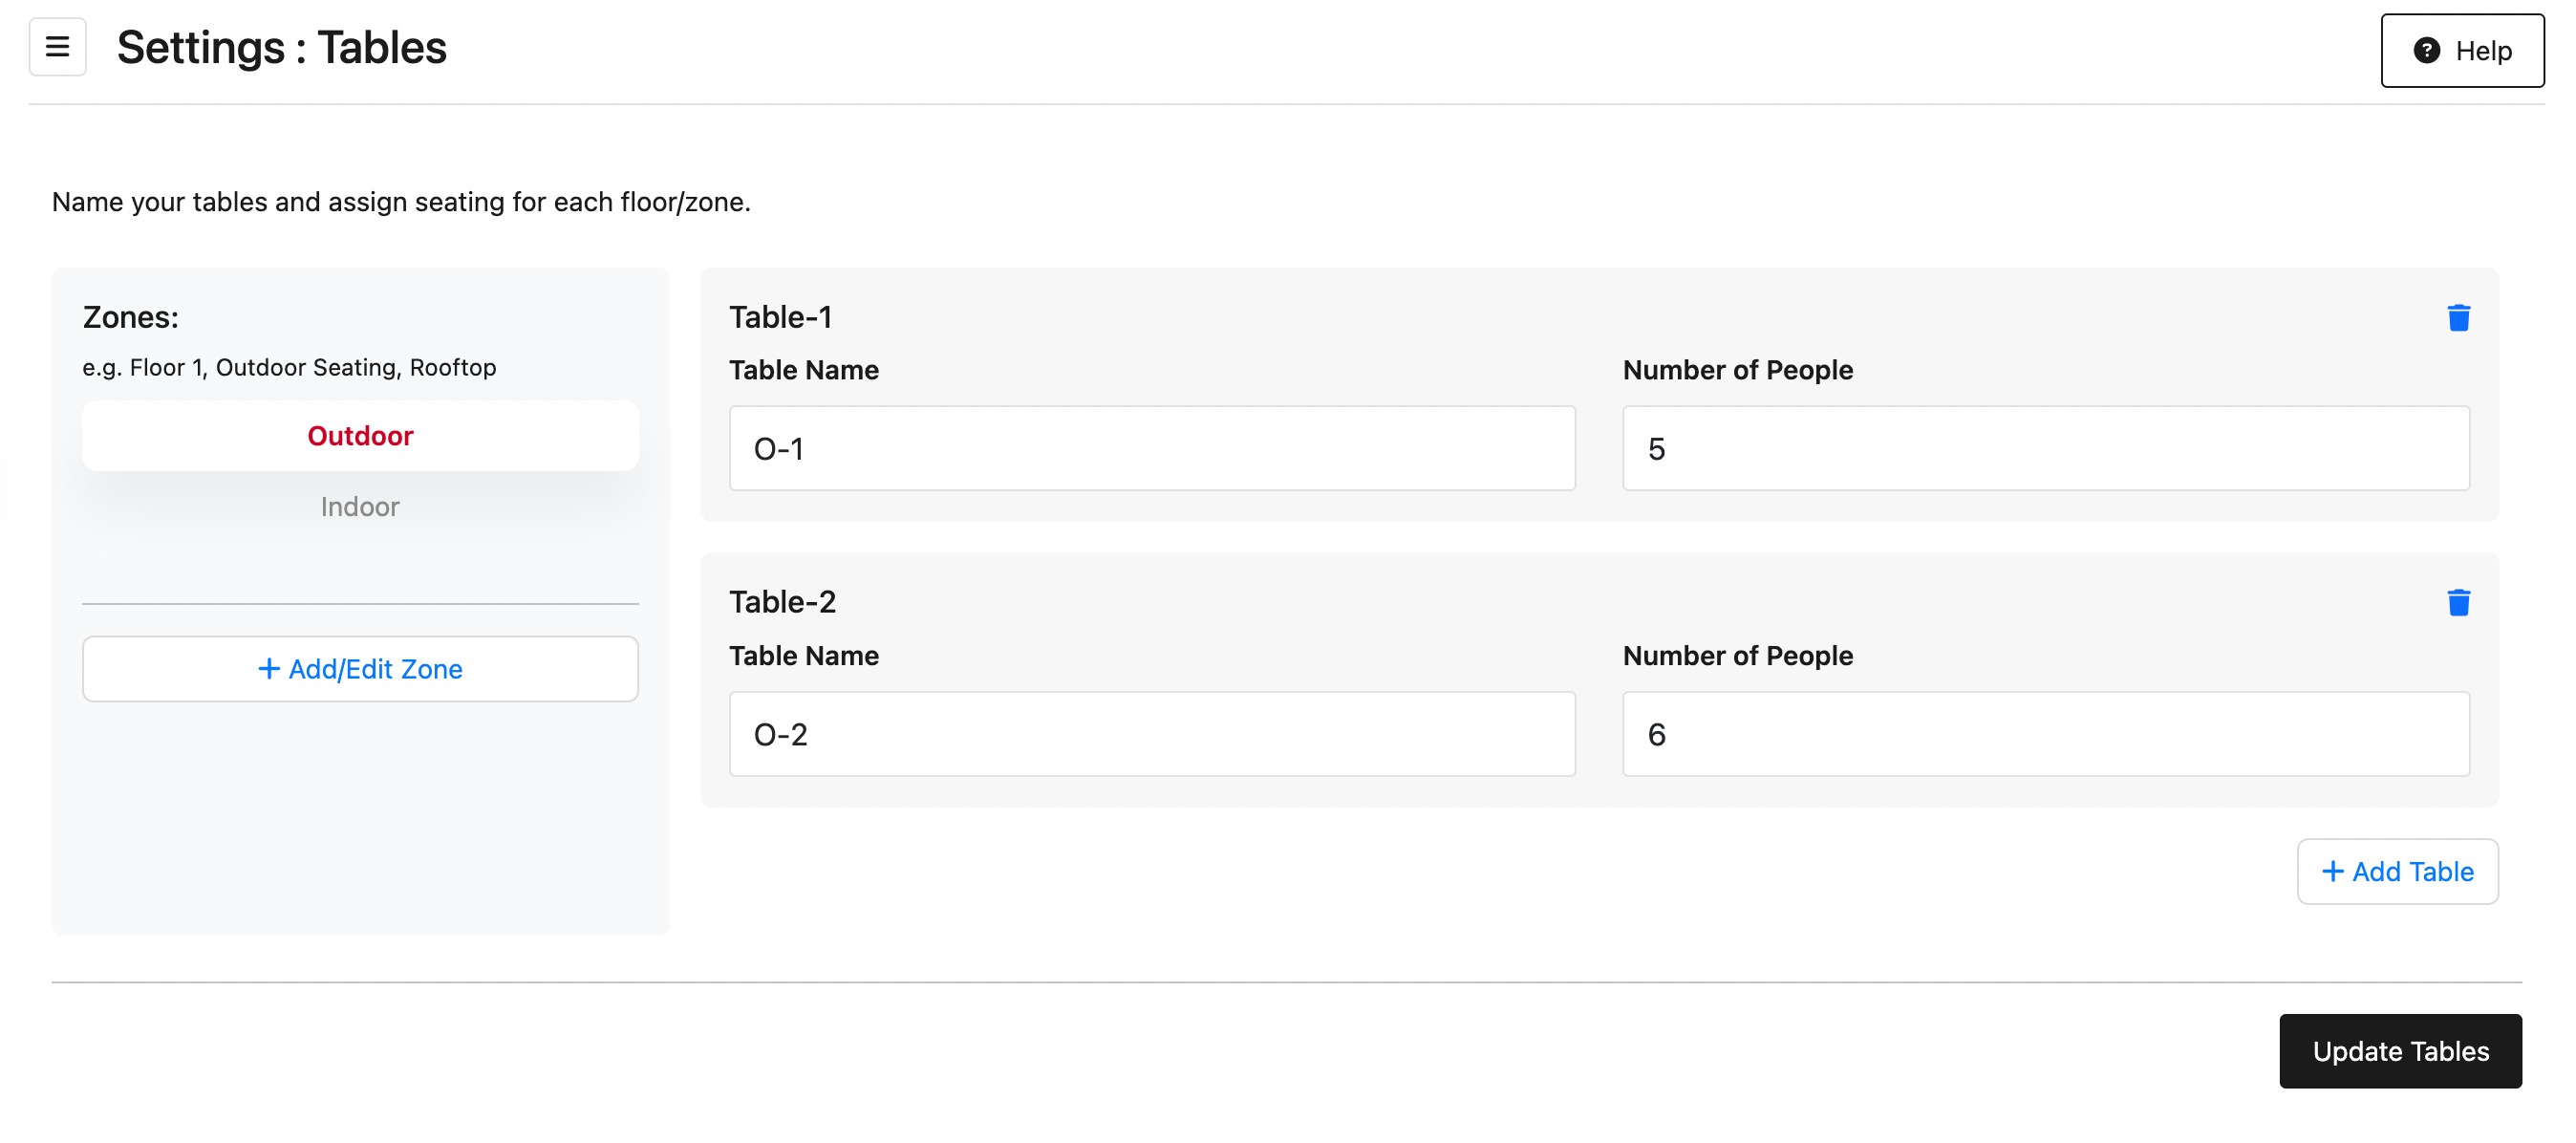Switch to the Indoor zone

360,507
